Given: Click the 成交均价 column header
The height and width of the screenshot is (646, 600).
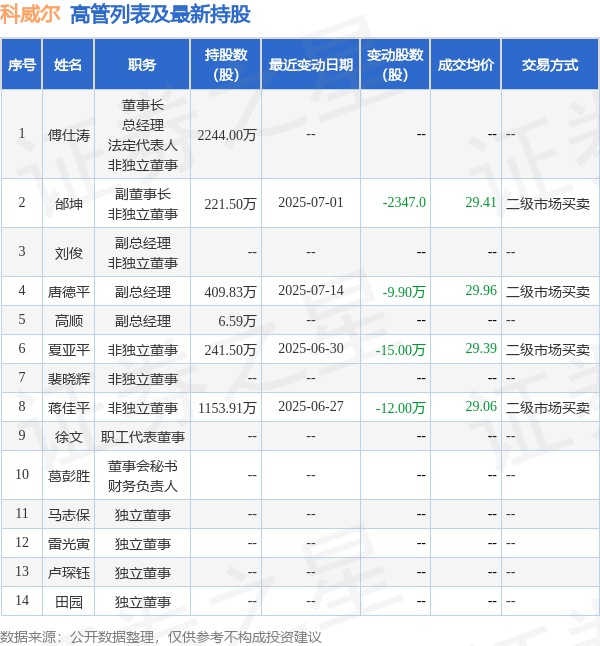Looking at the screenshot, I should 466,65.
